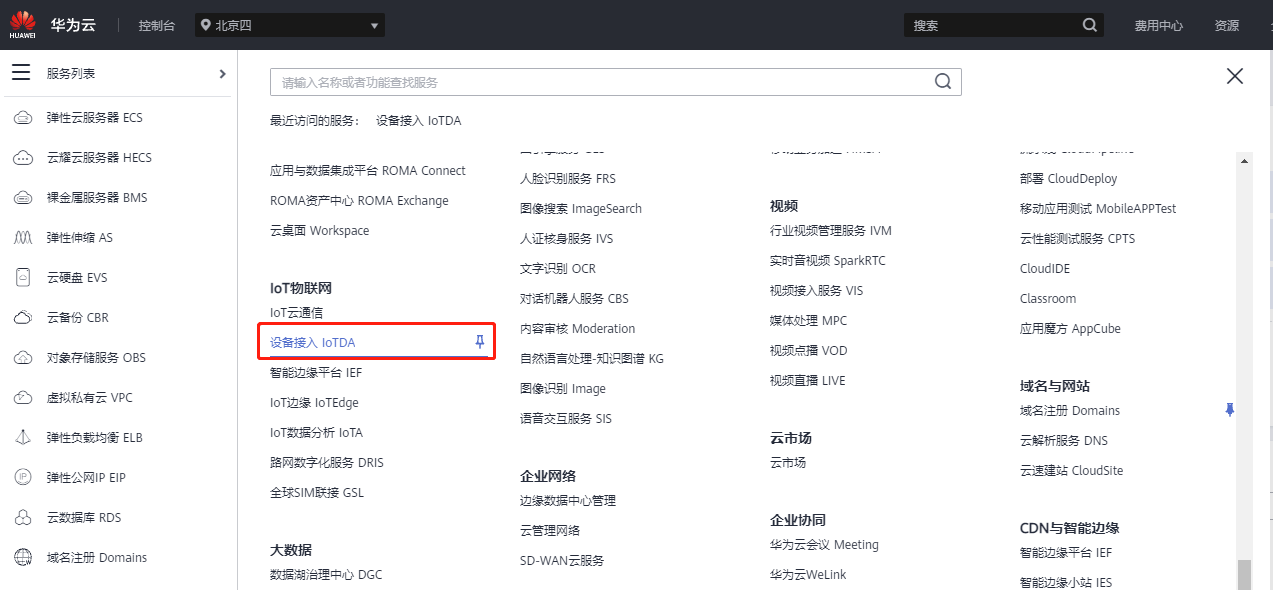Open recently visited 设备接入 IoTDA link
Viewport: 1273px width, 590px height.
tap(418, 120)
